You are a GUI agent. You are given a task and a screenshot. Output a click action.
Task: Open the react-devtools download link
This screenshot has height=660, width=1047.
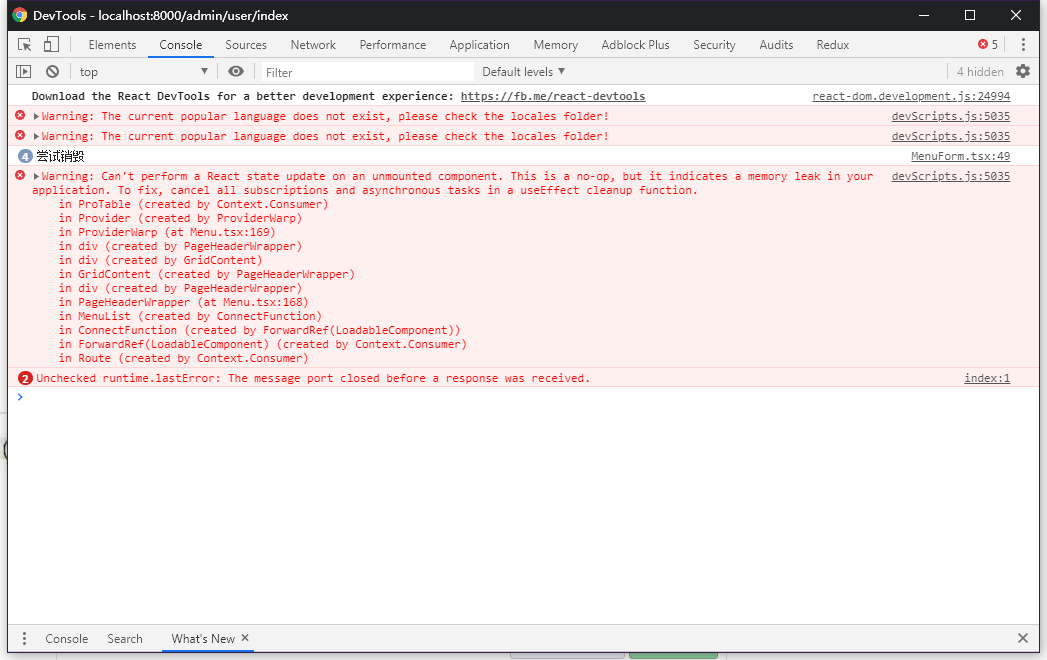[x=553, y=96]
